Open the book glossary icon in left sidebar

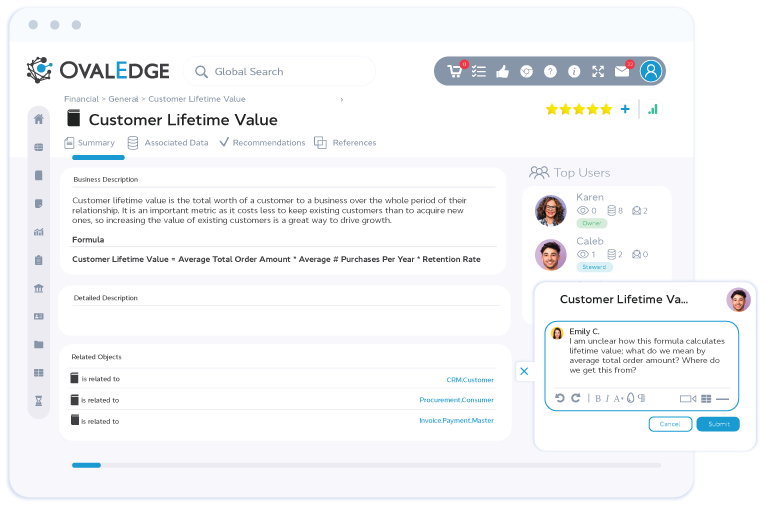[x=39, y=175]
